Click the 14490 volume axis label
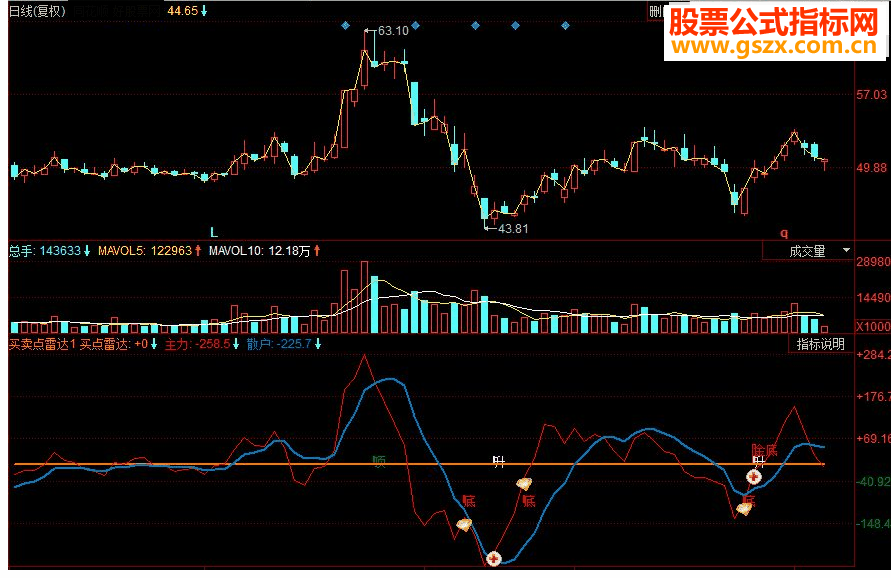Image resolution: width=891 pixels, height=578 pixels. pyautogui.click(x=873, y=298)
